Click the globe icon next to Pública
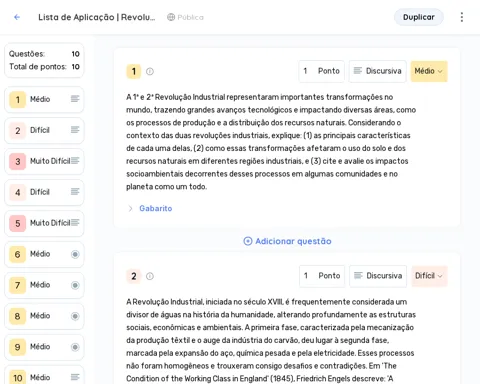480x384 pixels. pos(171,17)
